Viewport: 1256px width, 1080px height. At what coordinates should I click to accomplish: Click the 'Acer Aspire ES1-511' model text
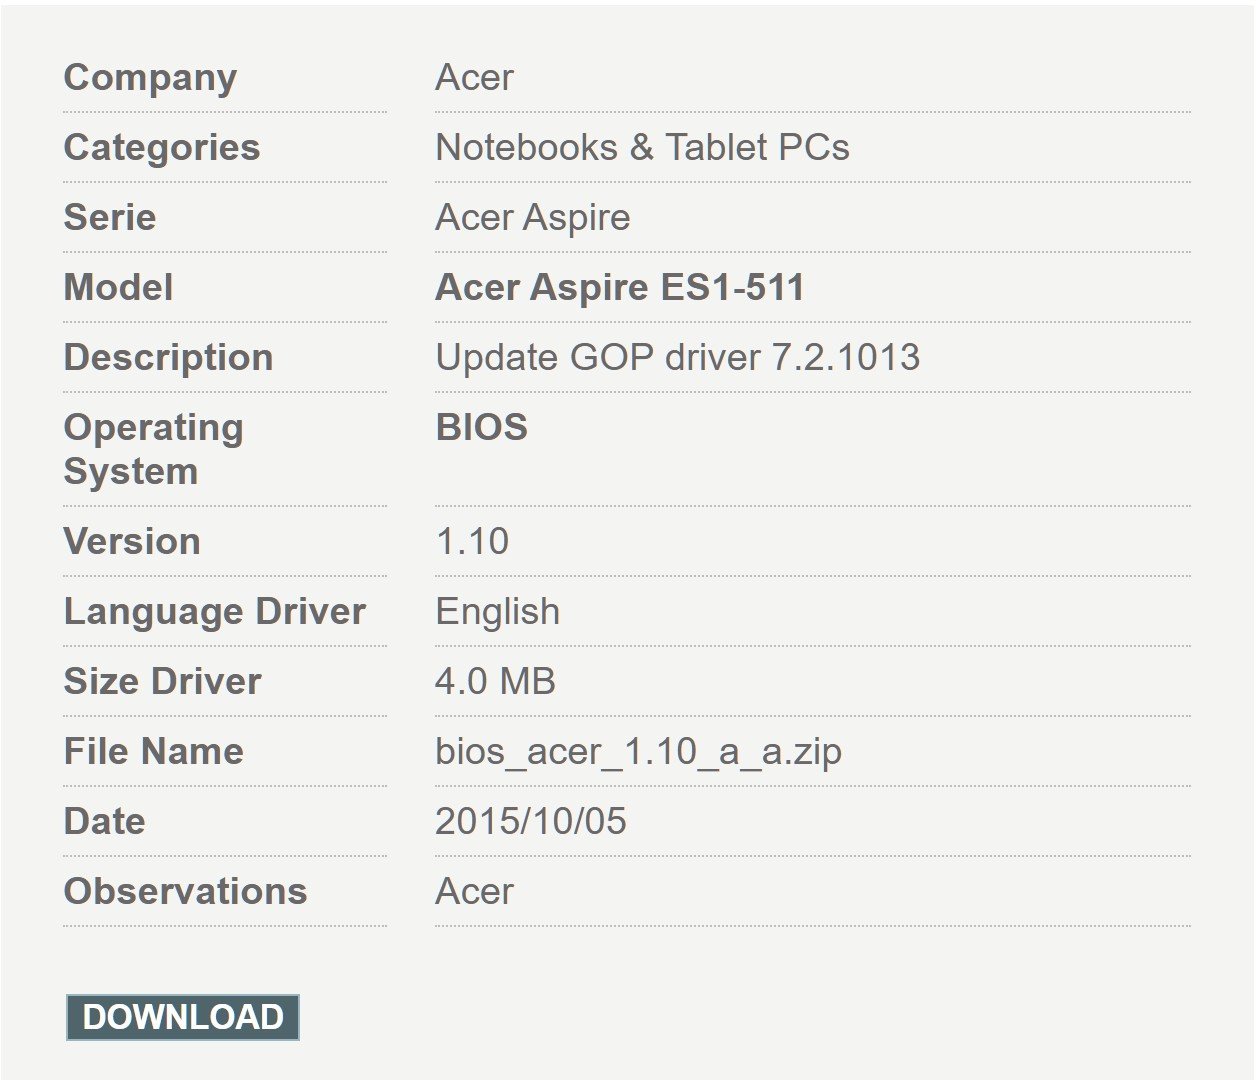(x=620, y=288)
